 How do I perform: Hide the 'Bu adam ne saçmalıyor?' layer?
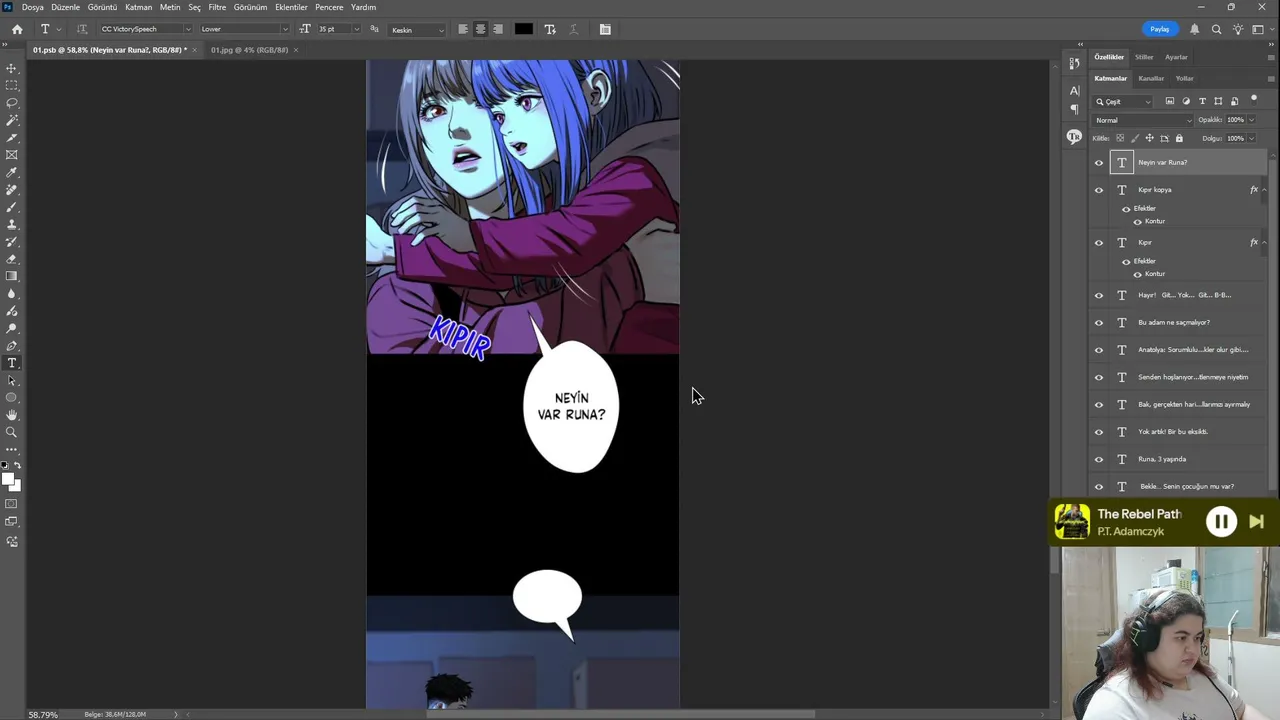point(1099,323)
